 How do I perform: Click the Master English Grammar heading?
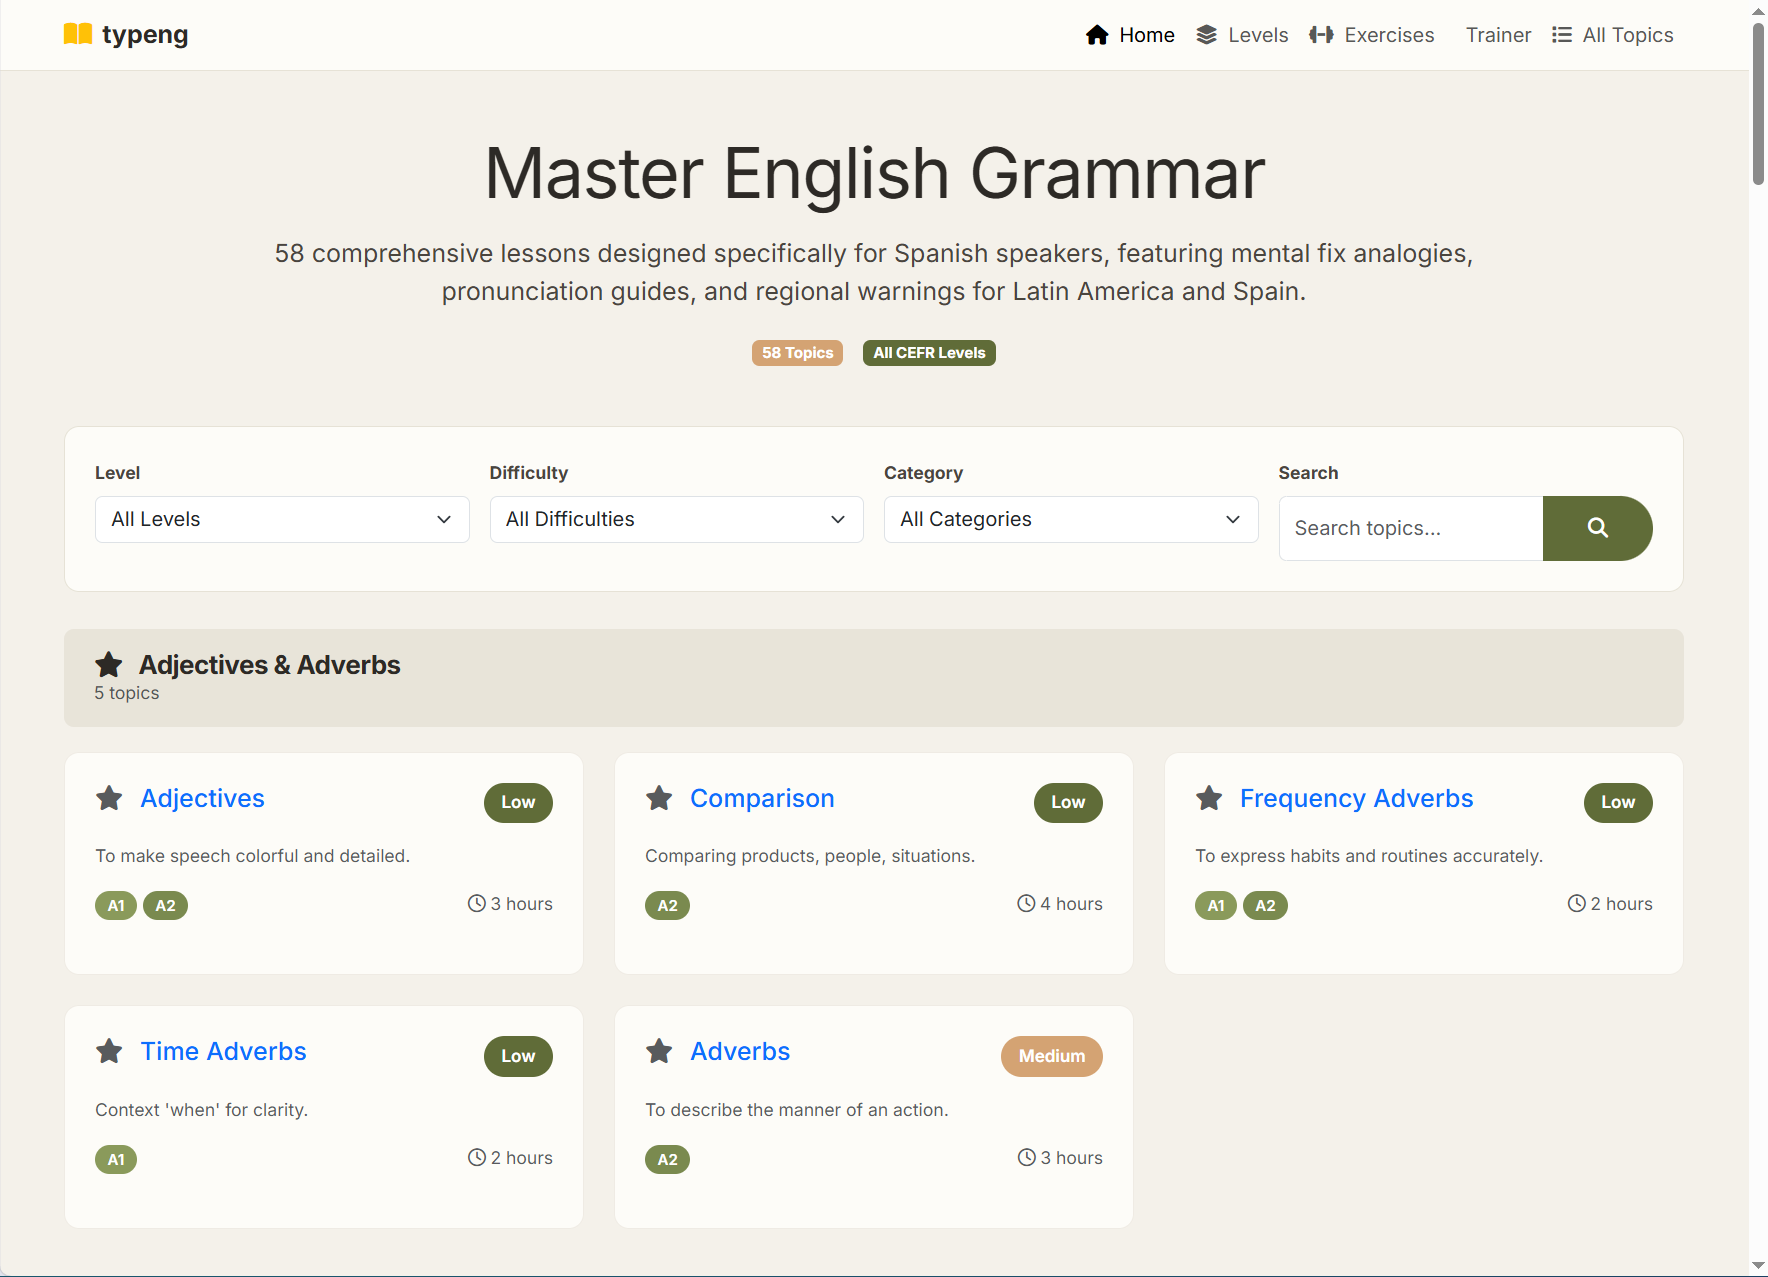tap(875, 174)
